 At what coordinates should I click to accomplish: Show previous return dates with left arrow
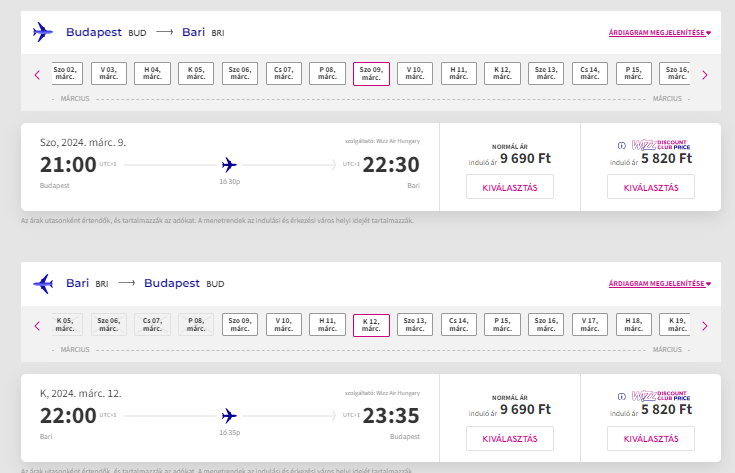tap(37, 326)
